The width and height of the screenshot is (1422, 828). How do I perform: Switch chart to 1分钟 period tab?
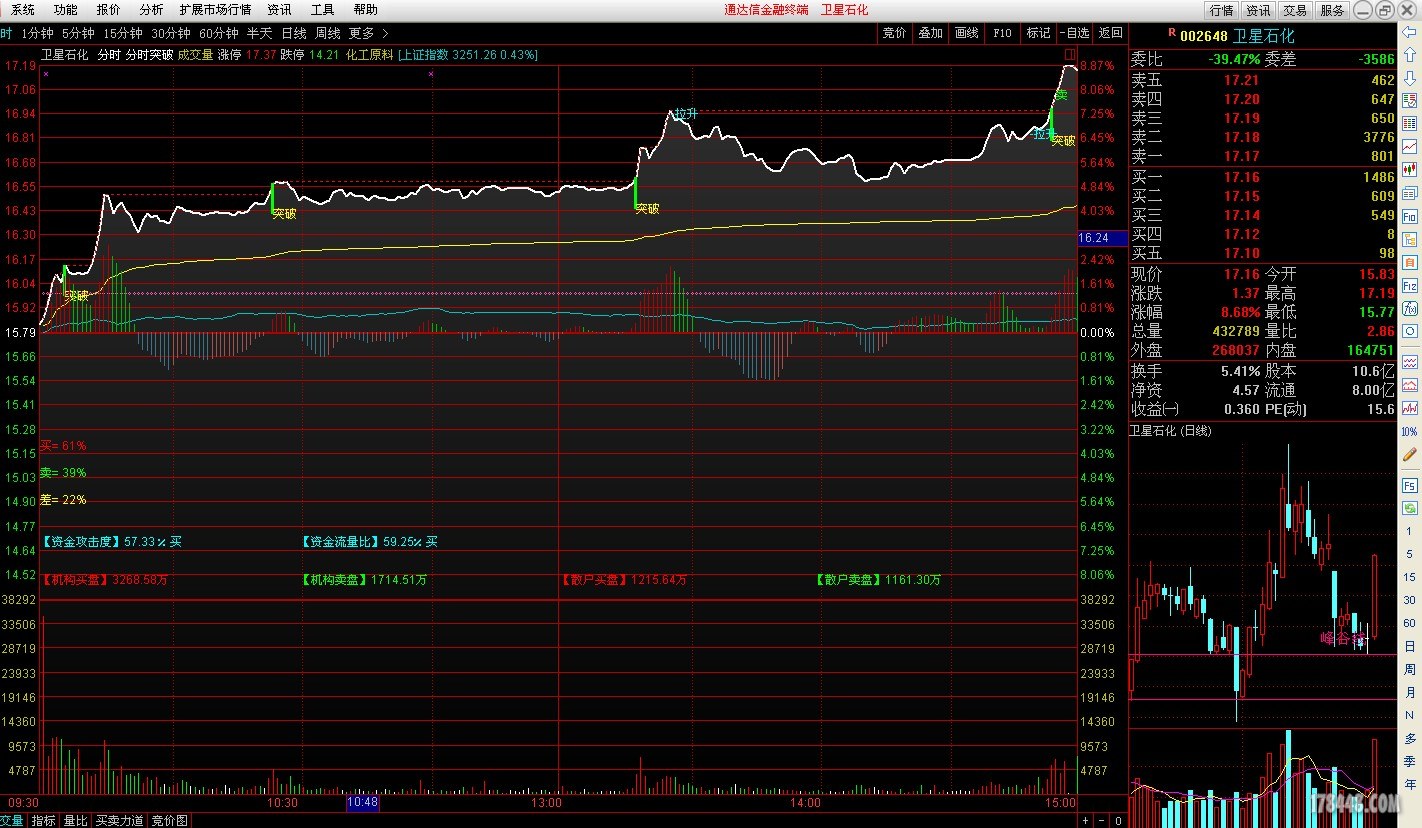pyautogui.click(x=37, y=33)
